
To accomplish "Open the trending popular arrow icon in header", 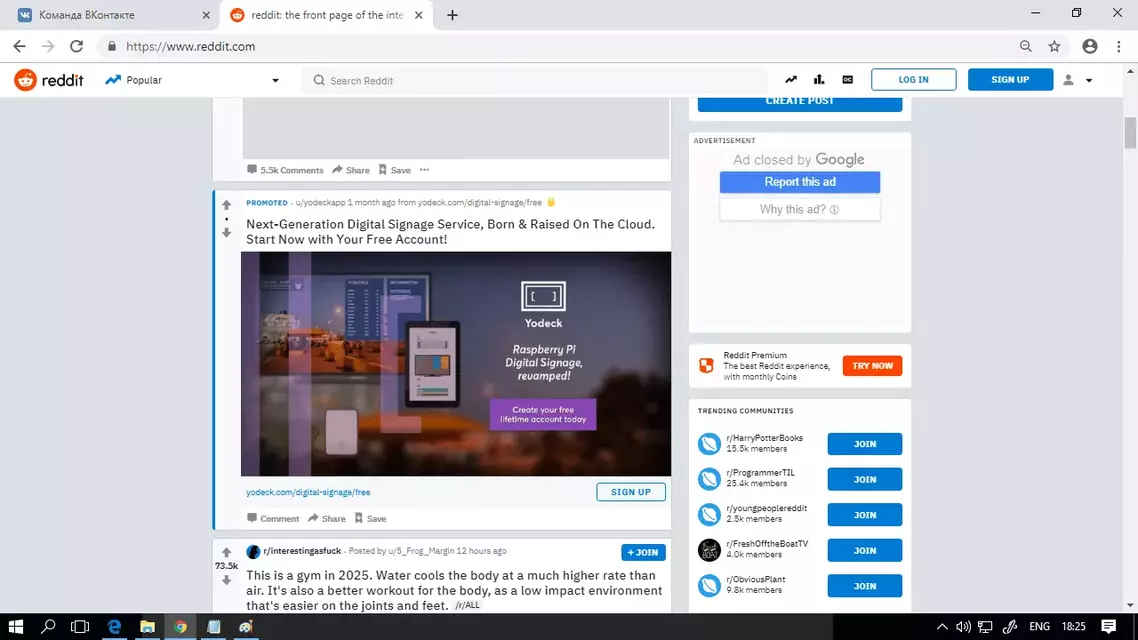I will (790, 80).
